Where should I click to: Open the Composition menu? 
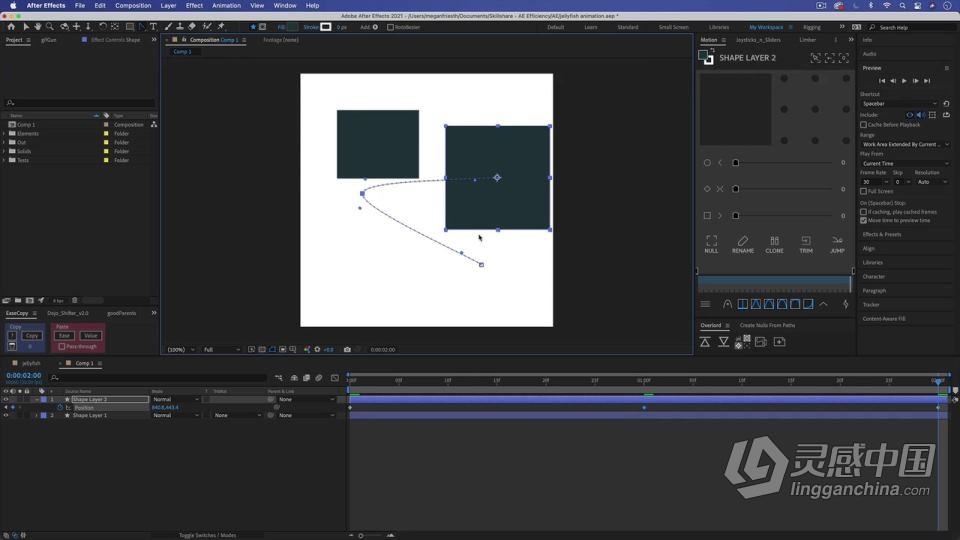(x=133, y=6)
